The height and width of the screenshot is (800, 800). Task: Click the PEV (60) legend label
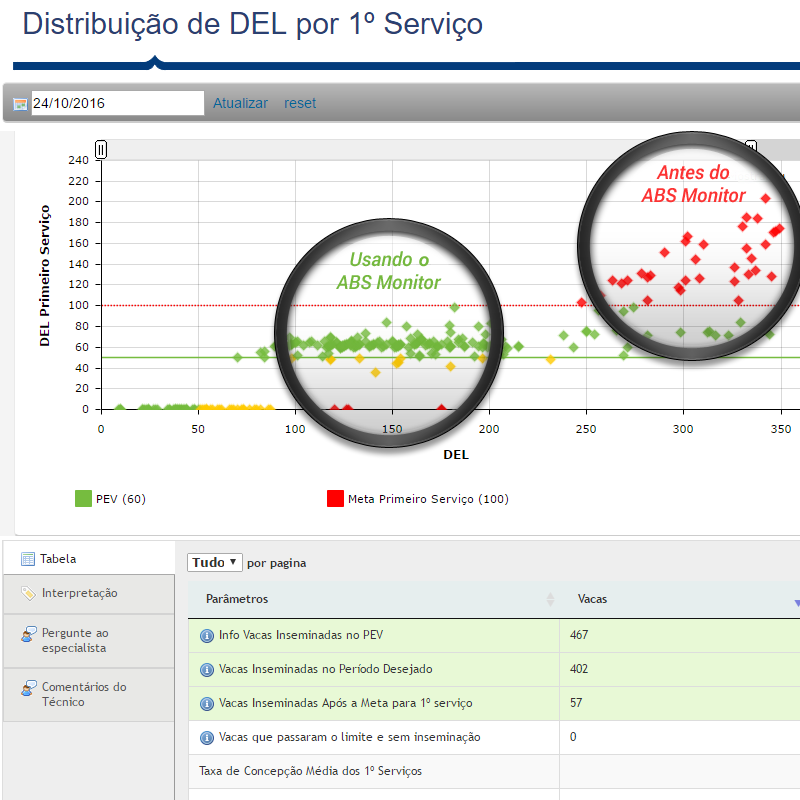[x=121, y=499]
